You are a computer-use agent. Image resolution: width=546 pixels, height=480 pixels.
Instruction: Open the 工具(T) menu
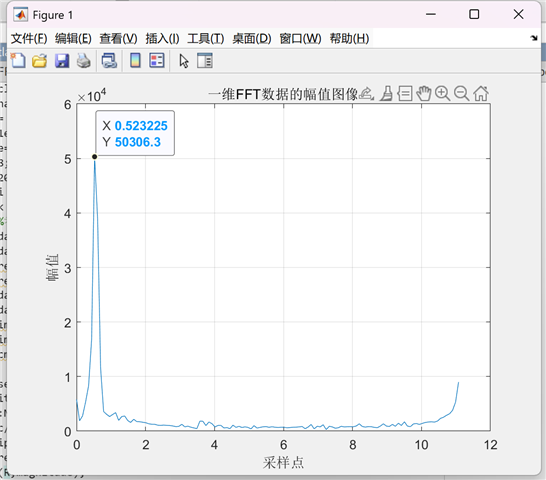click(205, 38)
